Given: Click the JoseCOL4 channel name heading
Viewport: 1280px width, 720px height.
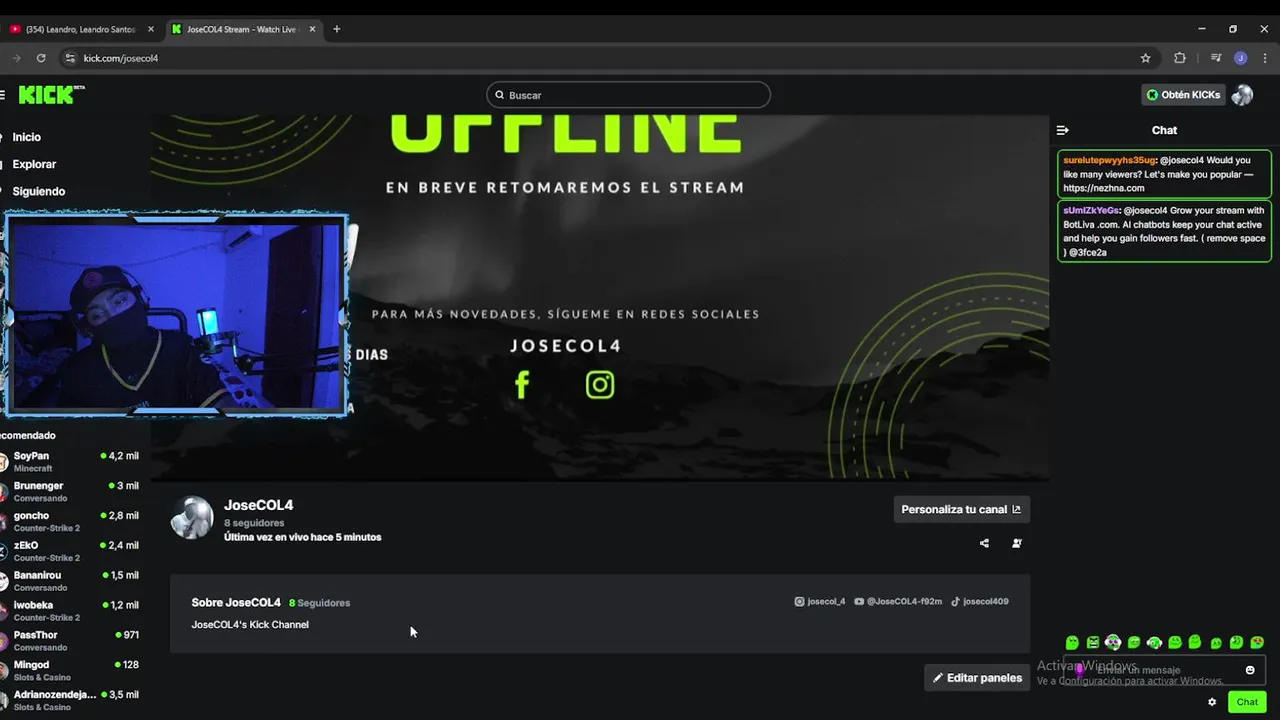Looking at the screenshot, I should pyautogui.click(x=258, y=505).
